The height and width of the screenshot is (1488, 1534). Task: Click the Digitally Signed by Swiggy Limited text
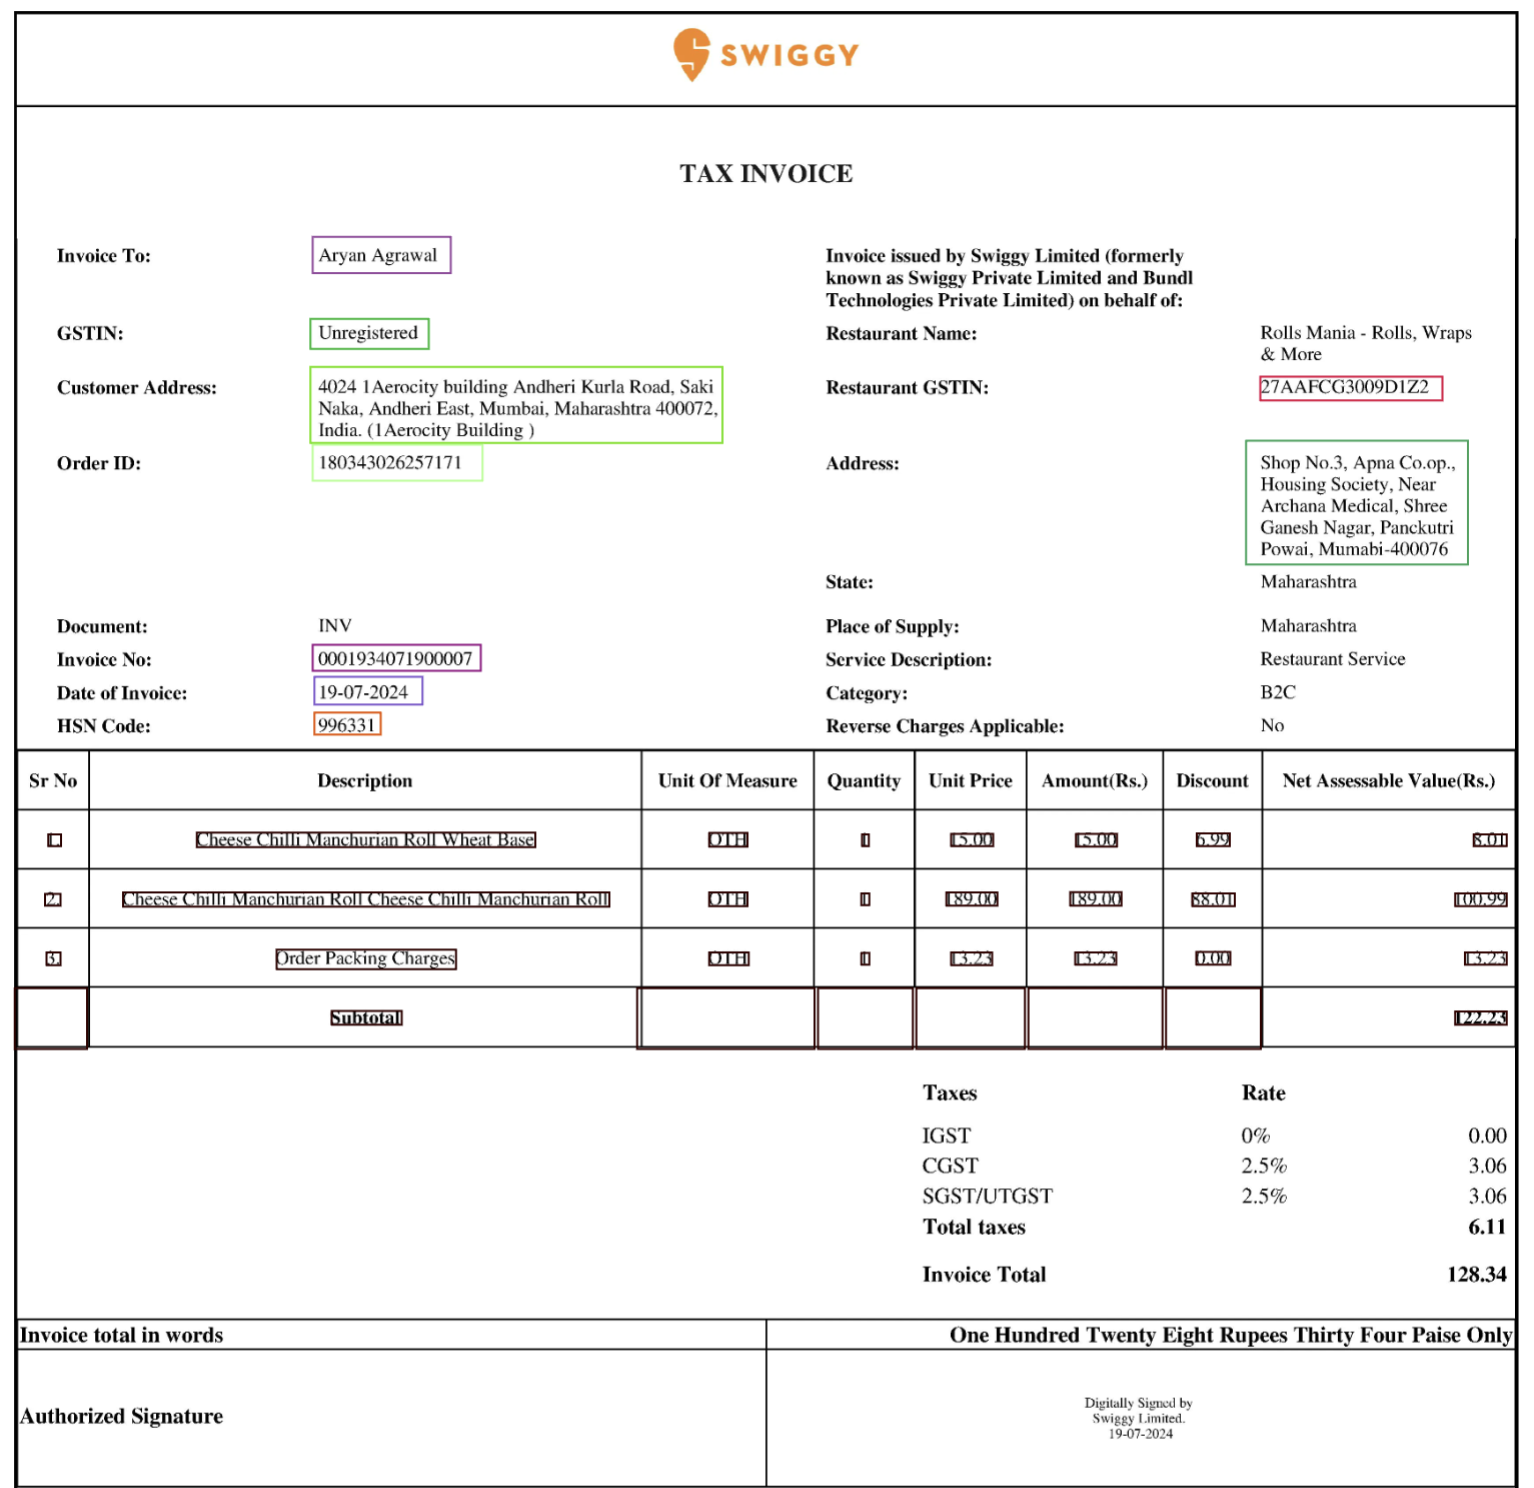click(x=1138, y=1411)
